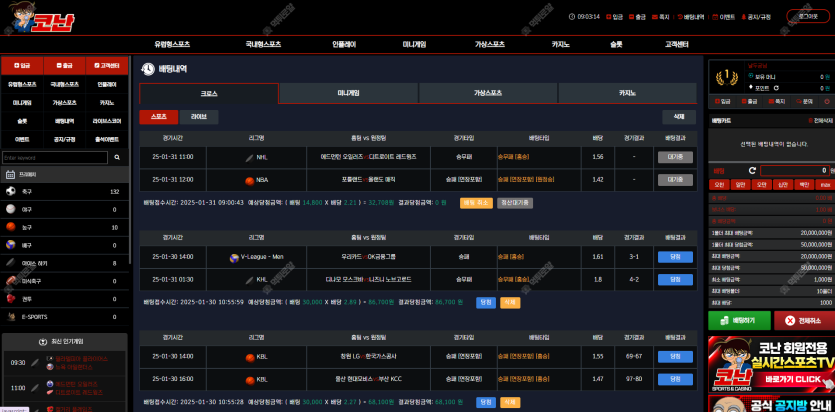
Task: Open the 실시간스포츠TV banner
Action: [772, 365]
